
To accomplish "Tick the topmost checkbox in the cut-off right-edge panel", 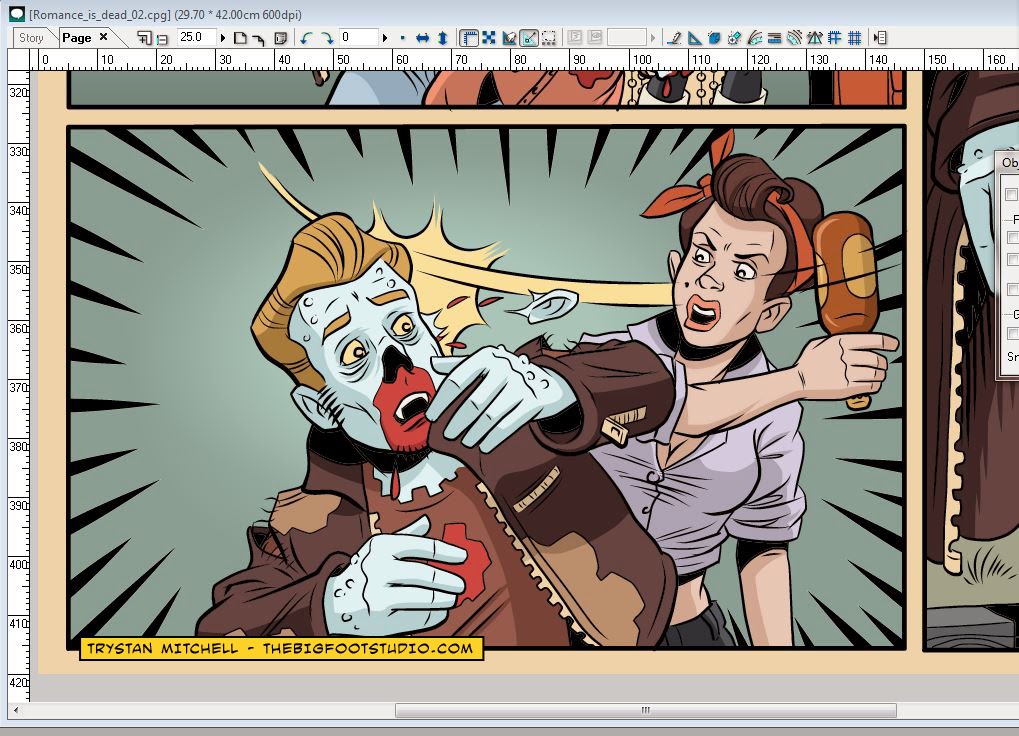I will coord(1011,194).
